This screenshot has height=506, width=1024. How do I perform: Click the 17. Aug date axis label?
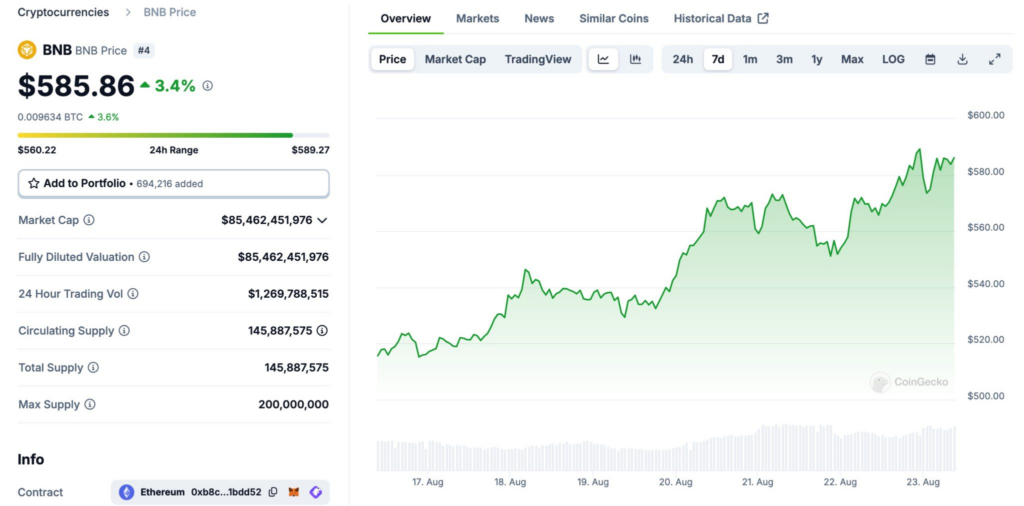[427, 482]
